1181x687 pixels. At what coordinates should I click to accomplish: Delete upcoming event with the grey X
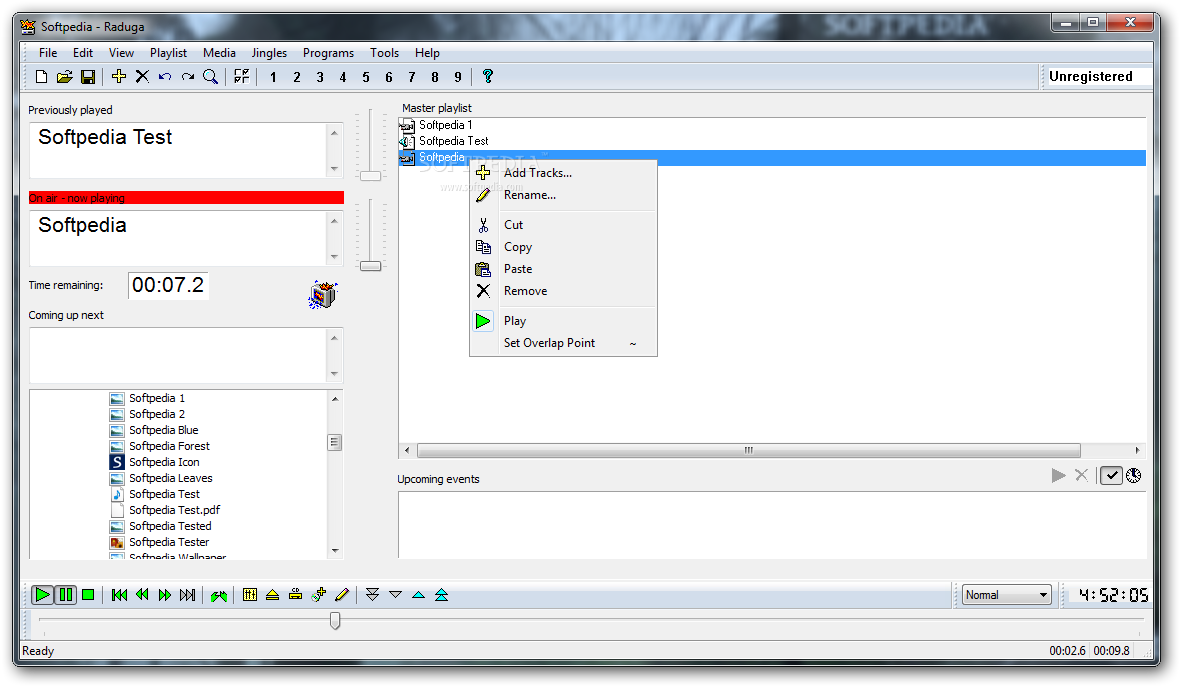tap(1082, 475)
